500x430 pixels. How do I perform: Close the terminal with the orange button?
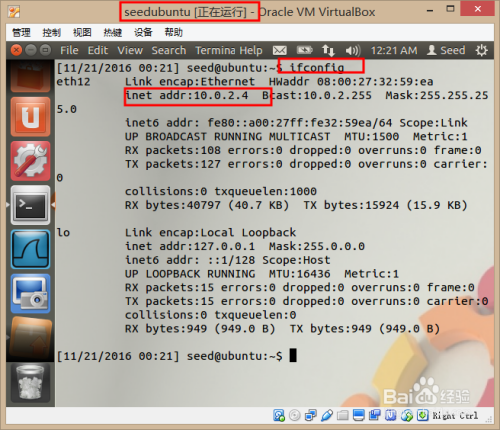click(16, 50)
